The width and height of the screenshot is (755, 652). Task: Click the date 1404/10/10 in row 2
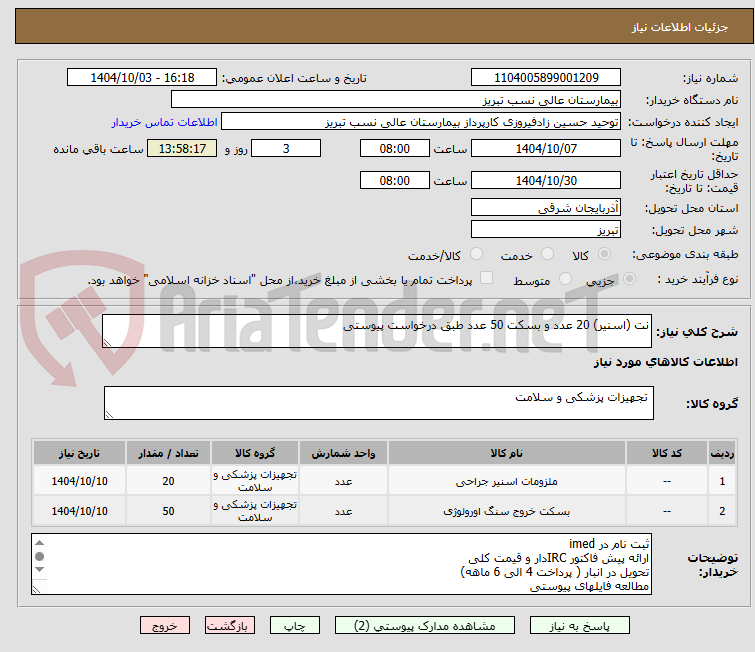tap(79, 511)
